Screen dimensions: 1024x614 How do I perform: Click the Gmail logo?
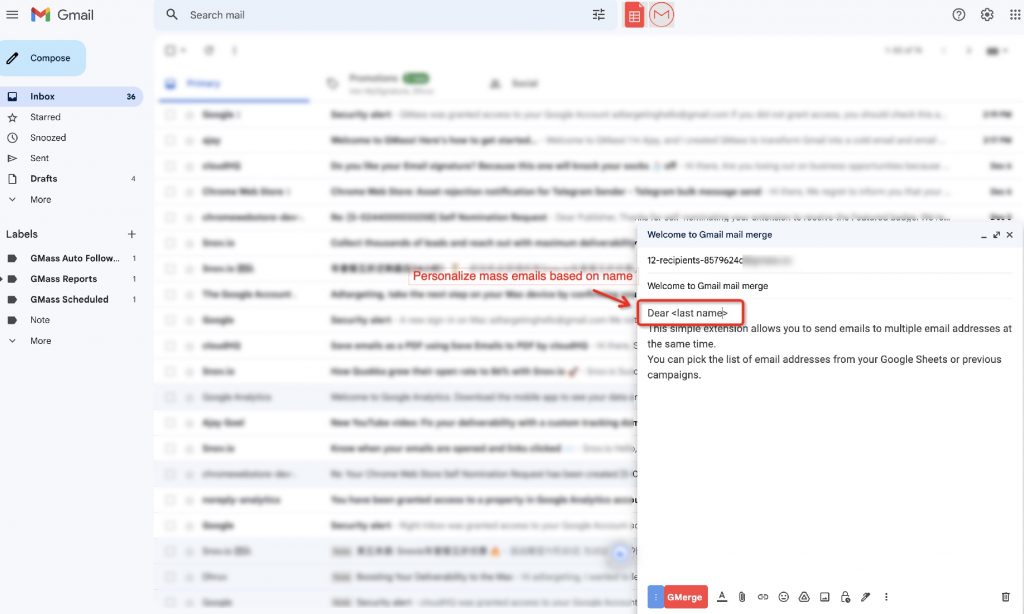(62, 14)
